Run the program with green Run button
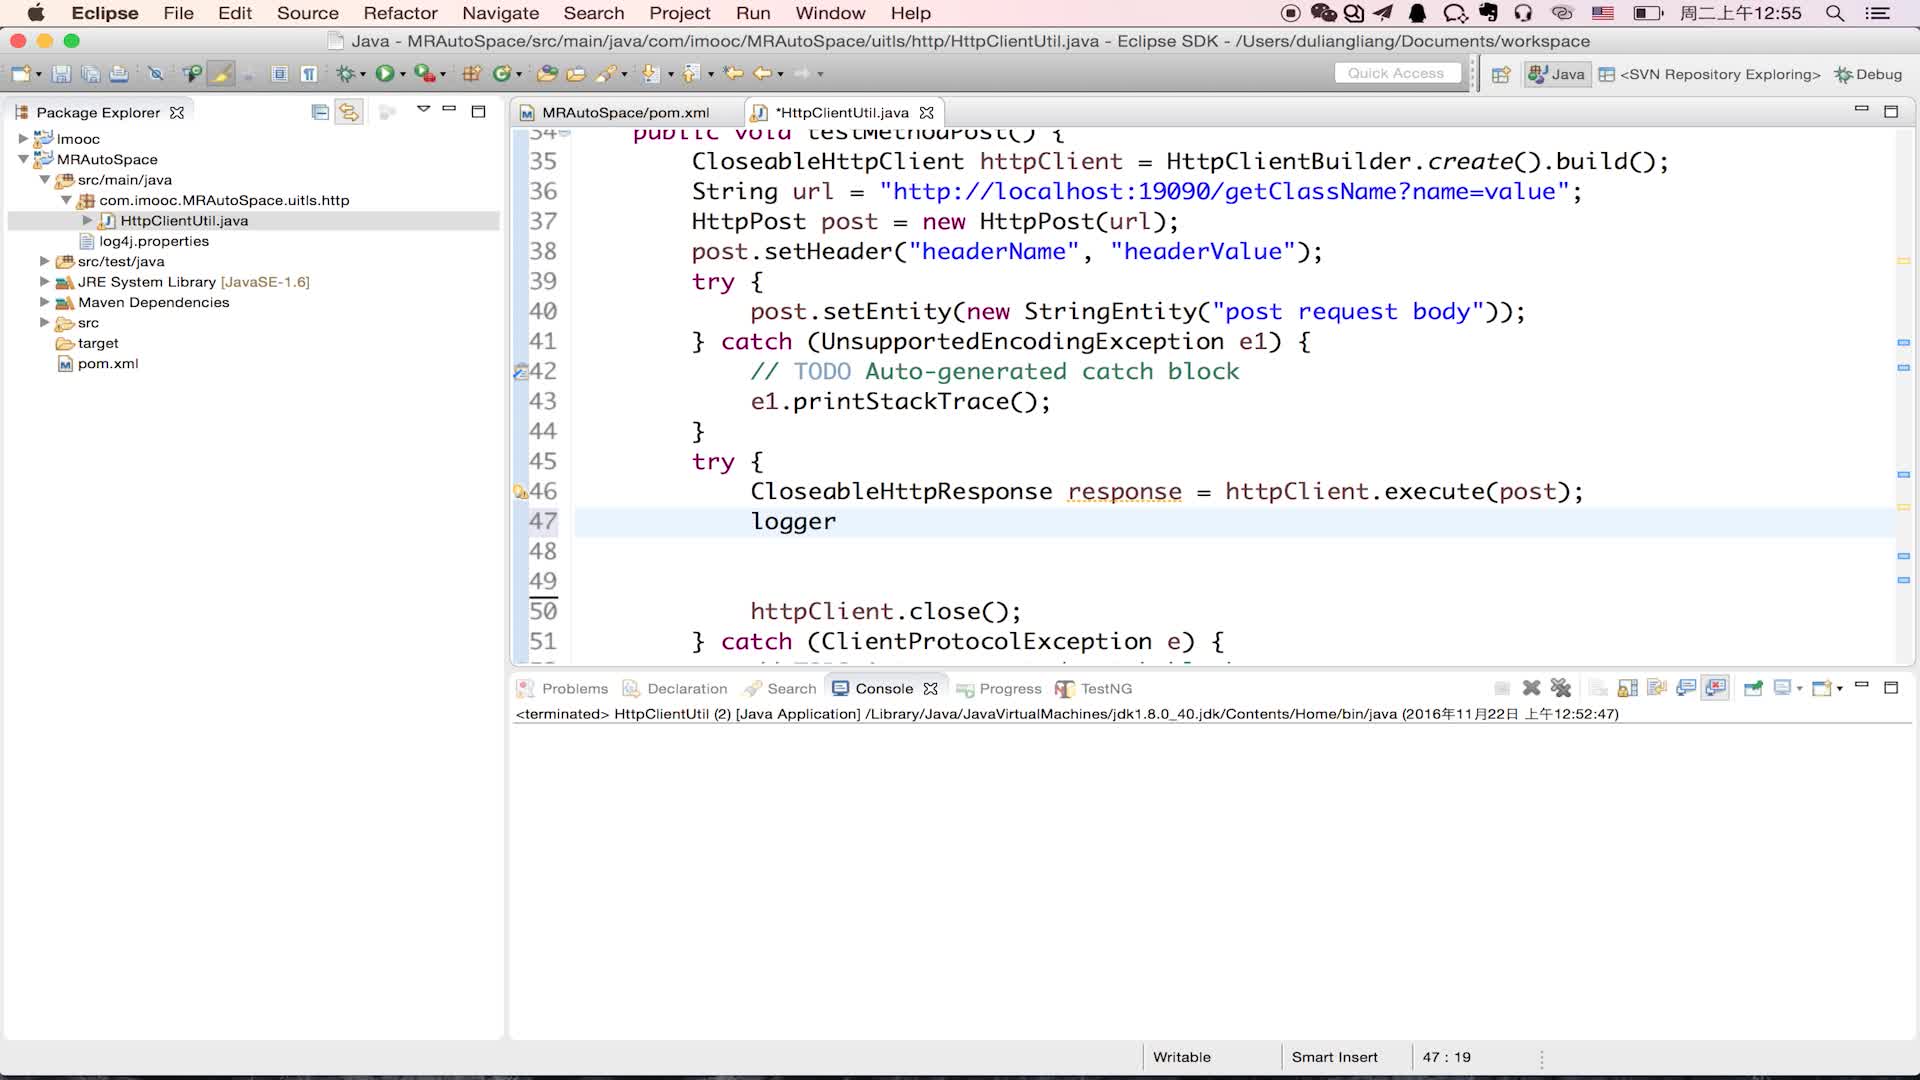 click(x=385, y=74)
